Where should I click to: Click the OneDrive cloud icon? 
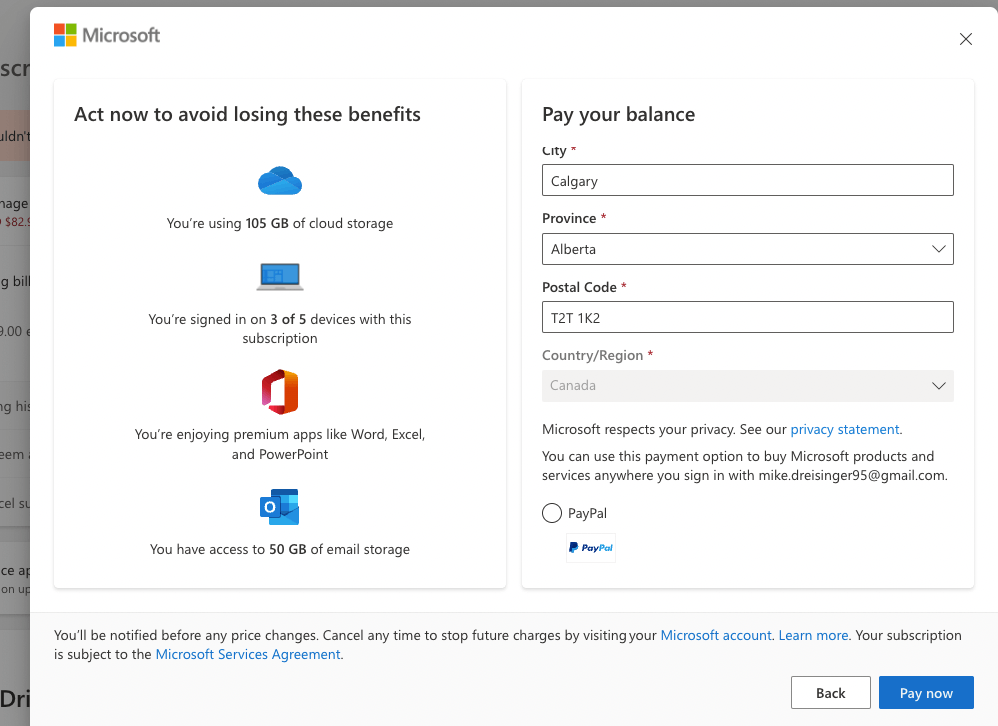(280, 181)
